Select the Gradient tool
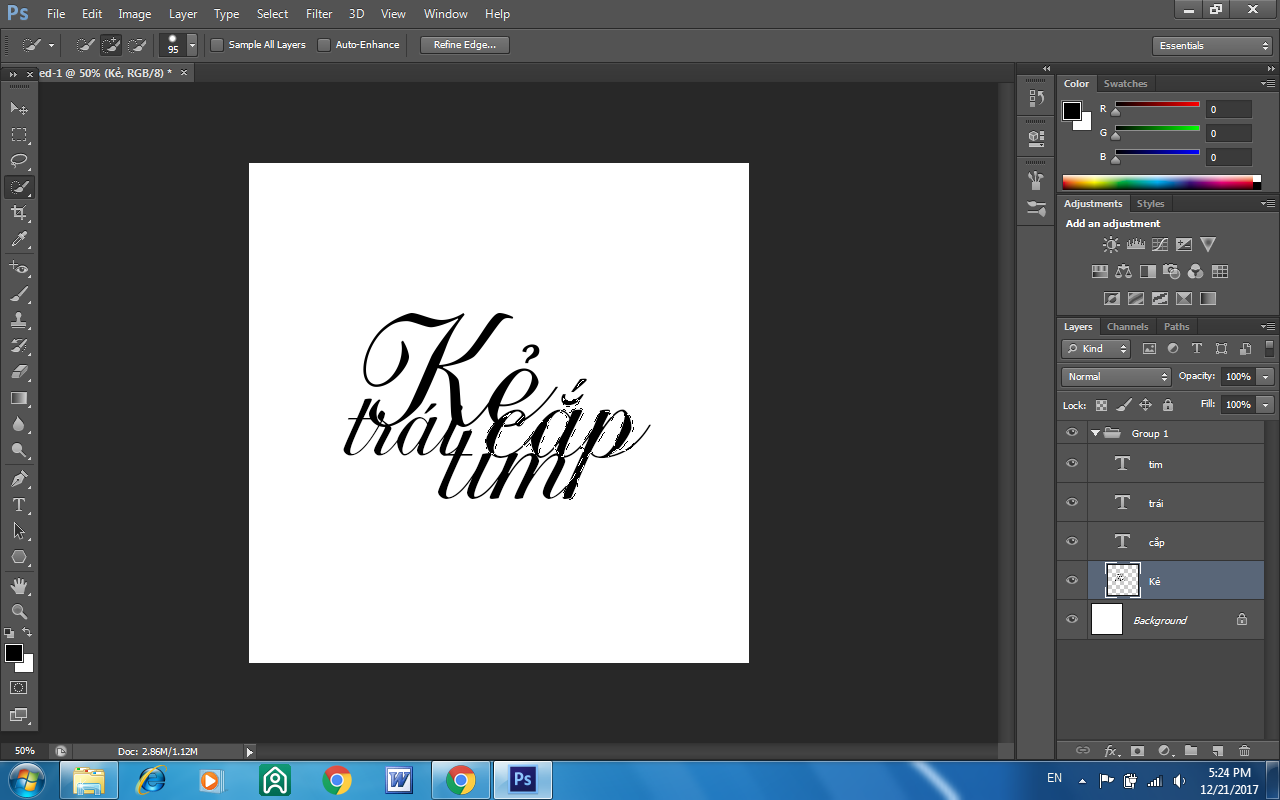Viewport: 1280px width, 800px height. [x=19, y=398]
